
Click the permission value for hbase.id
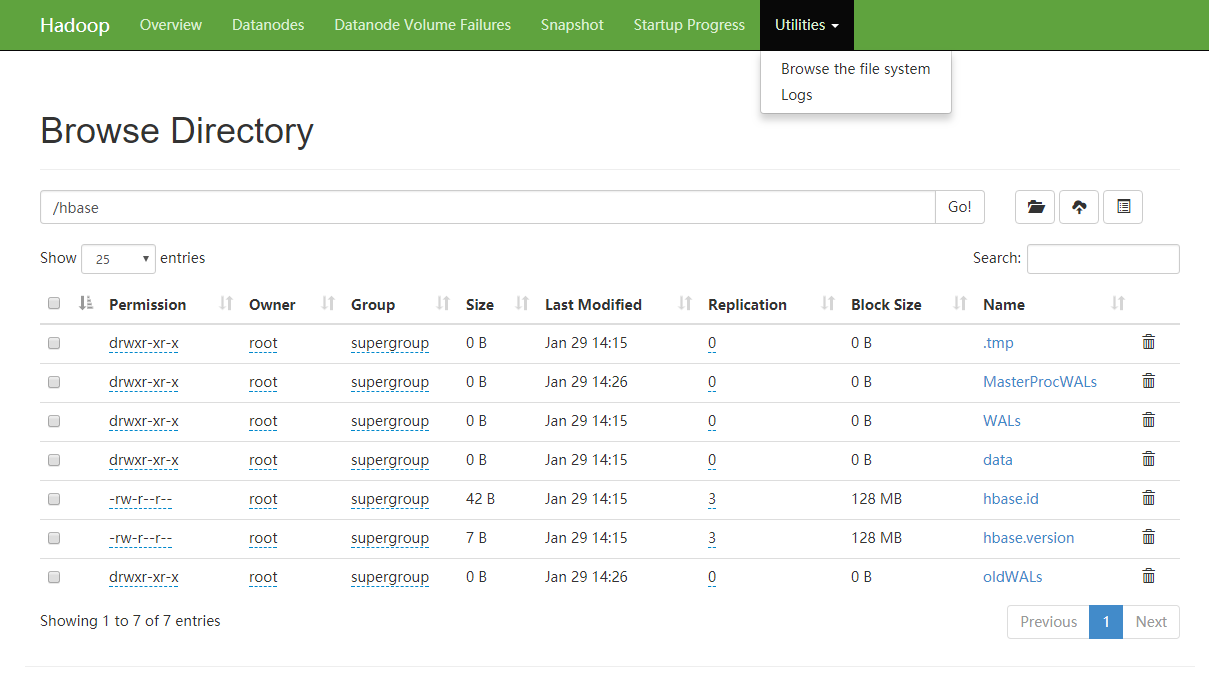pos(140,499)
